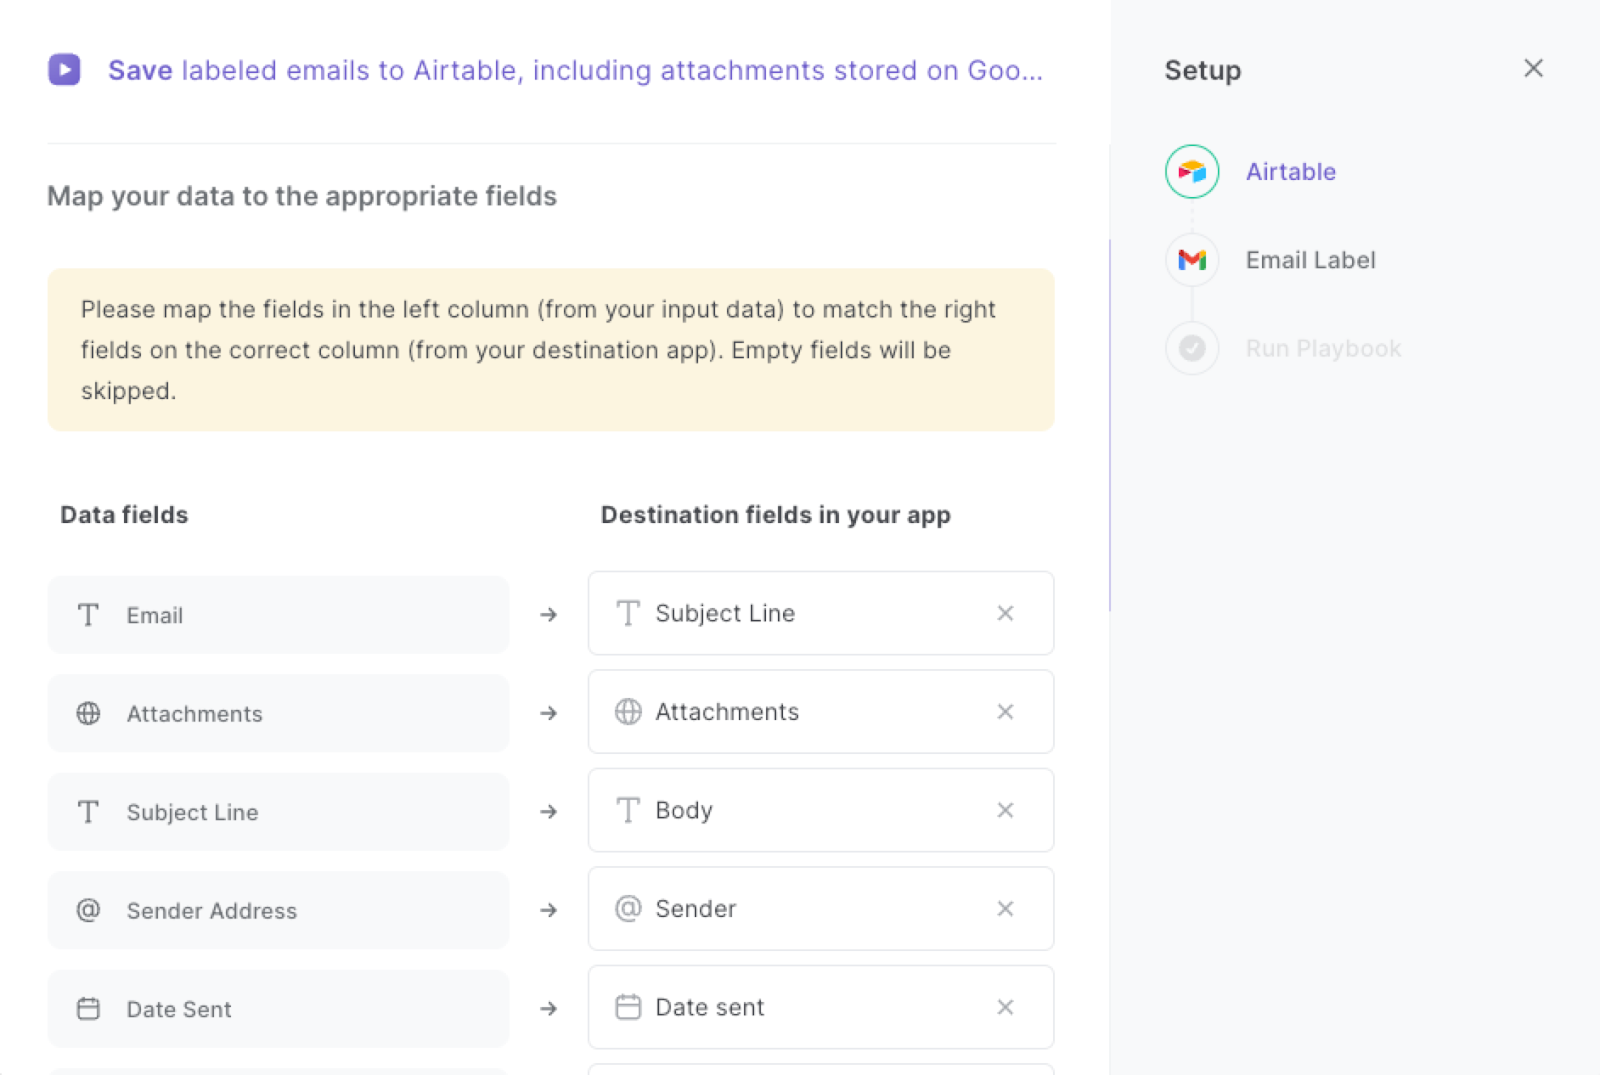Screen dimensions: 1600x1075
Task: Click the Airtable logo in the Setup panel
Action: pos(1191,171)
